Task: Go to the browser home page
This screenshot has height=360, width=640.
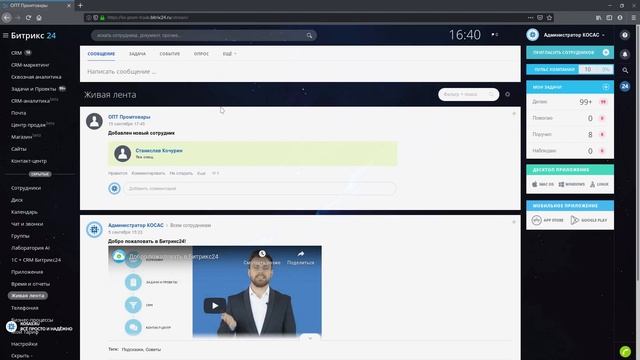Action: [x=39, y=18]
